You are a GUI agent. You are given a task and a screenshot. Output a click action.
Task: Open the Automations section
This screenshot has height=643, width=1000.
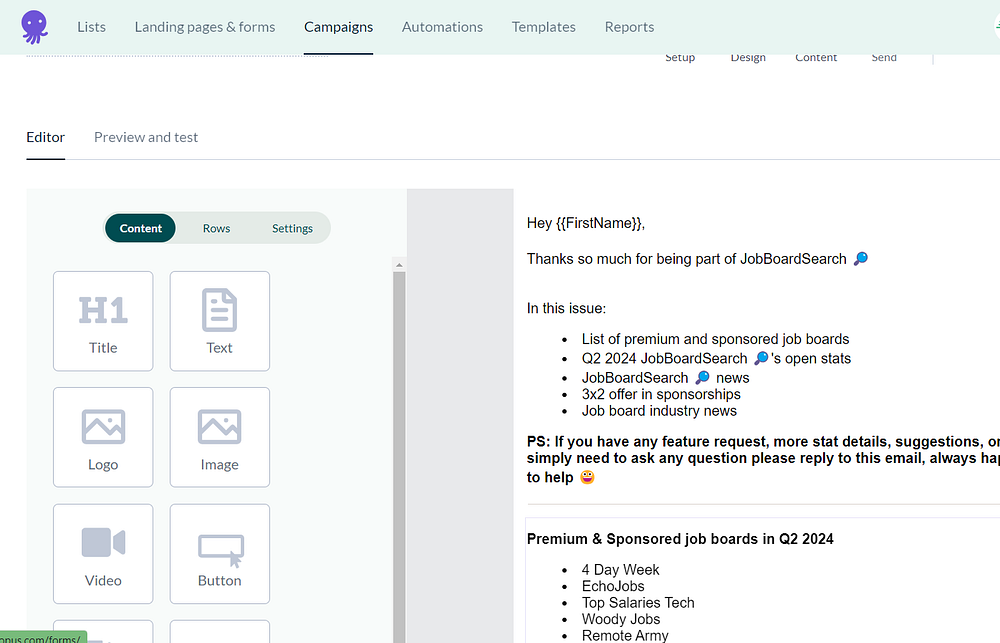point(442,27)
